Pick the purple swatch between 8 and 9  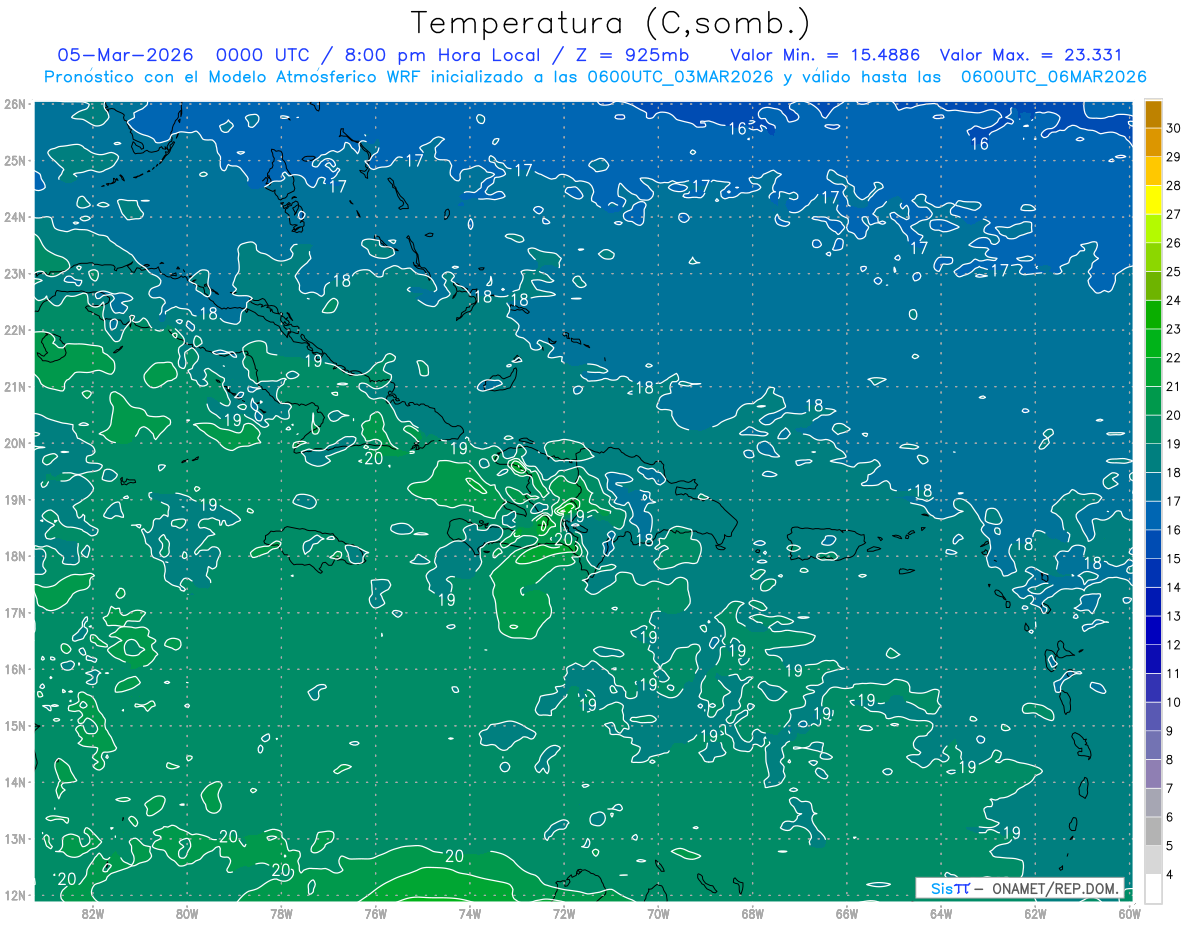click(1153, 745)
